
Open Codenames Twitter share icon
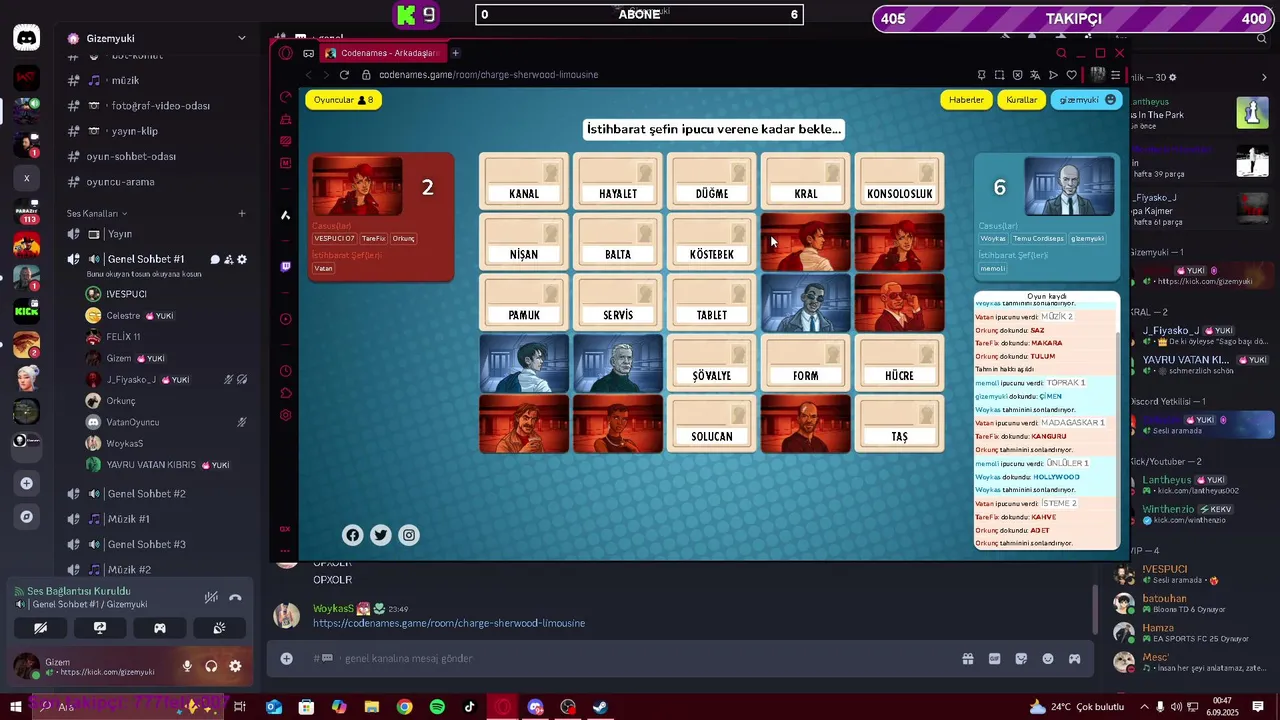380,535
